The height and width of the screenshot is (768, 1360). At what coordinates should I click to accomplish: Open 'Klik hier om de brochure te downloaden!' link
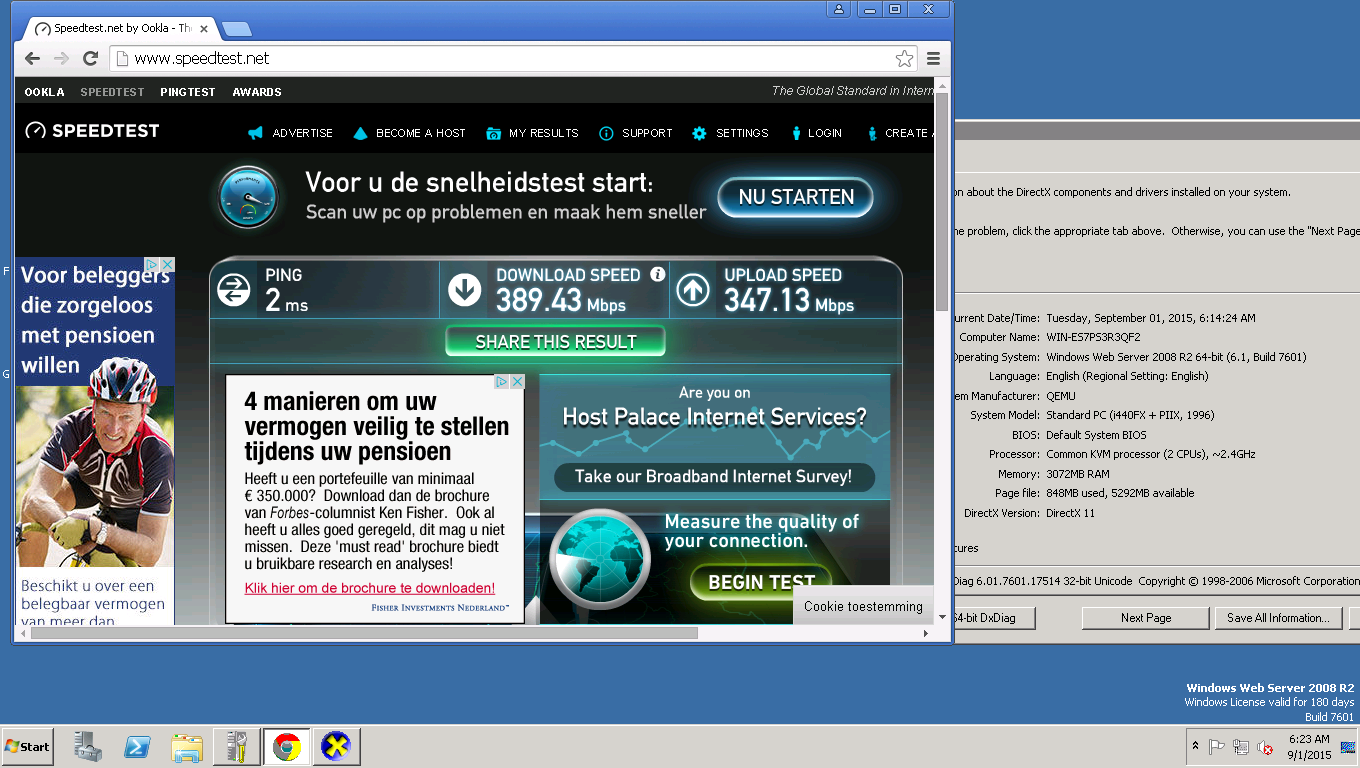coord(370,588)
